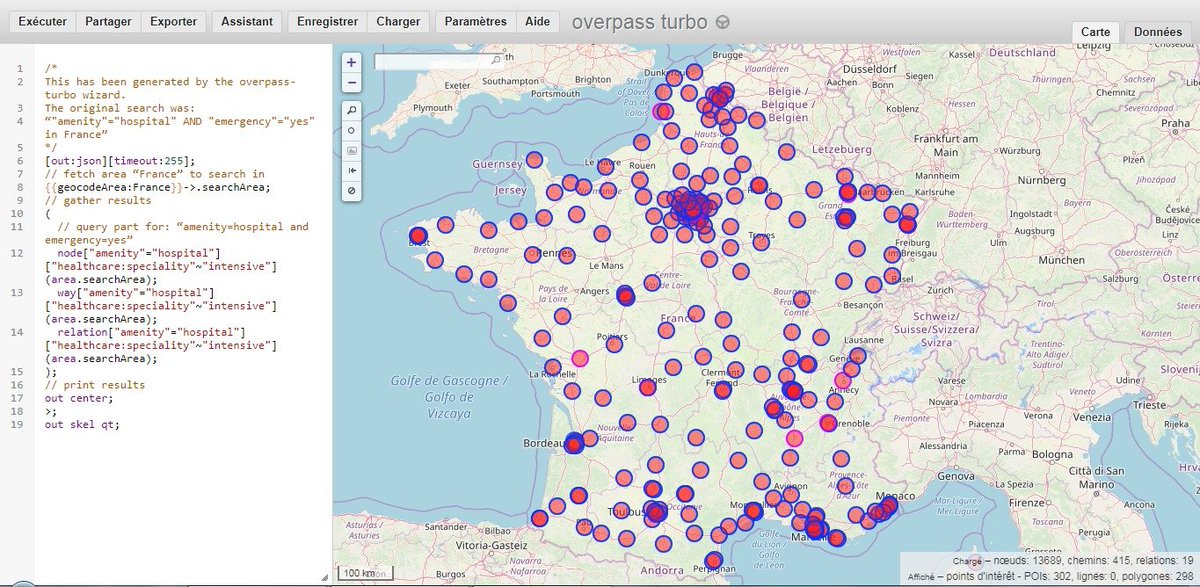Viewport: 1200px width, 587px height.
Task: Launch the Assistant query wizard
Action: 247,22
